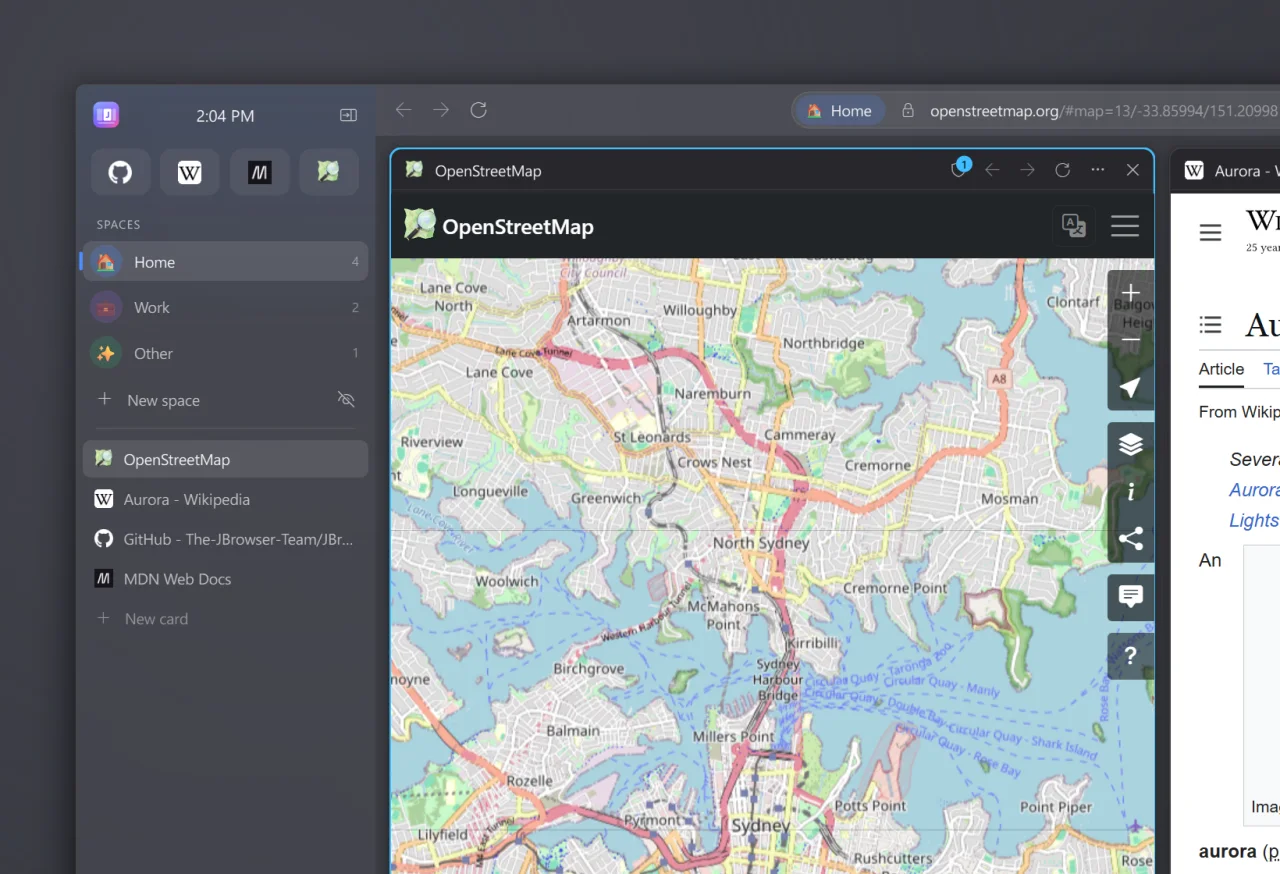Click the Mosman suburb label on map
The width and height of the screenshot is (1280, 874).
point(1010,498)
